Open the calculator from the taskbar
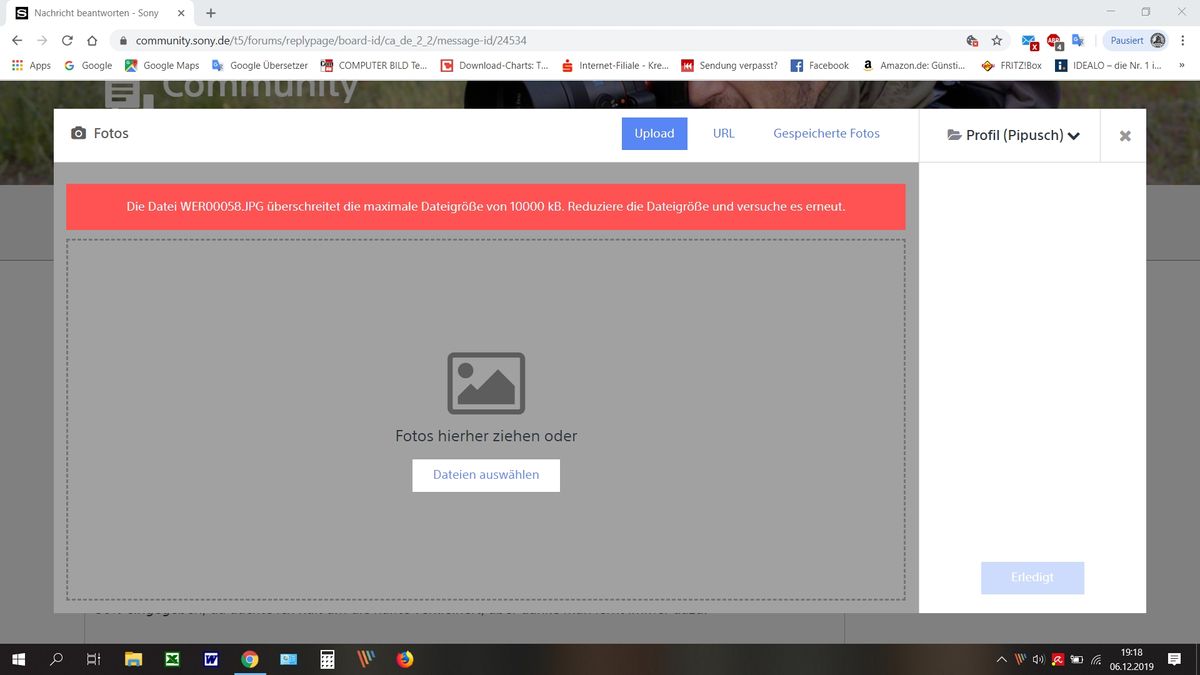 pos(327,659)
